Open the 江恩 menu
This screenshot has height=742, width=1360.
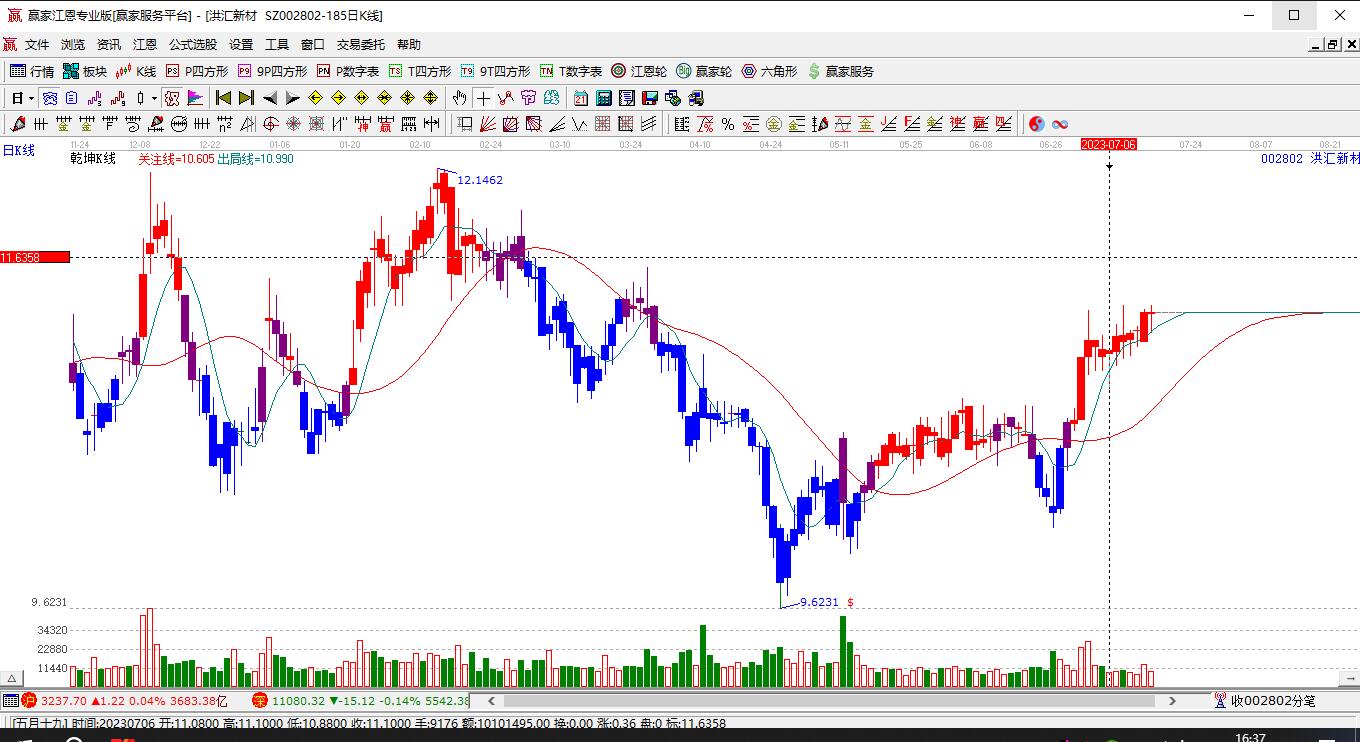(145, 45)
